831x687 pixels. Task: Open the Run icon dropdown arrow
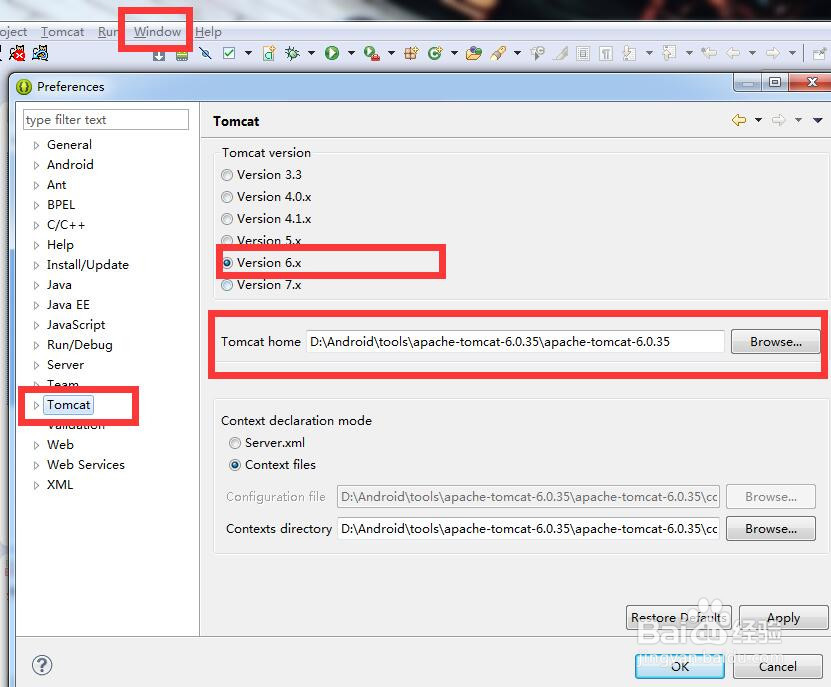(x=351, y=53)
